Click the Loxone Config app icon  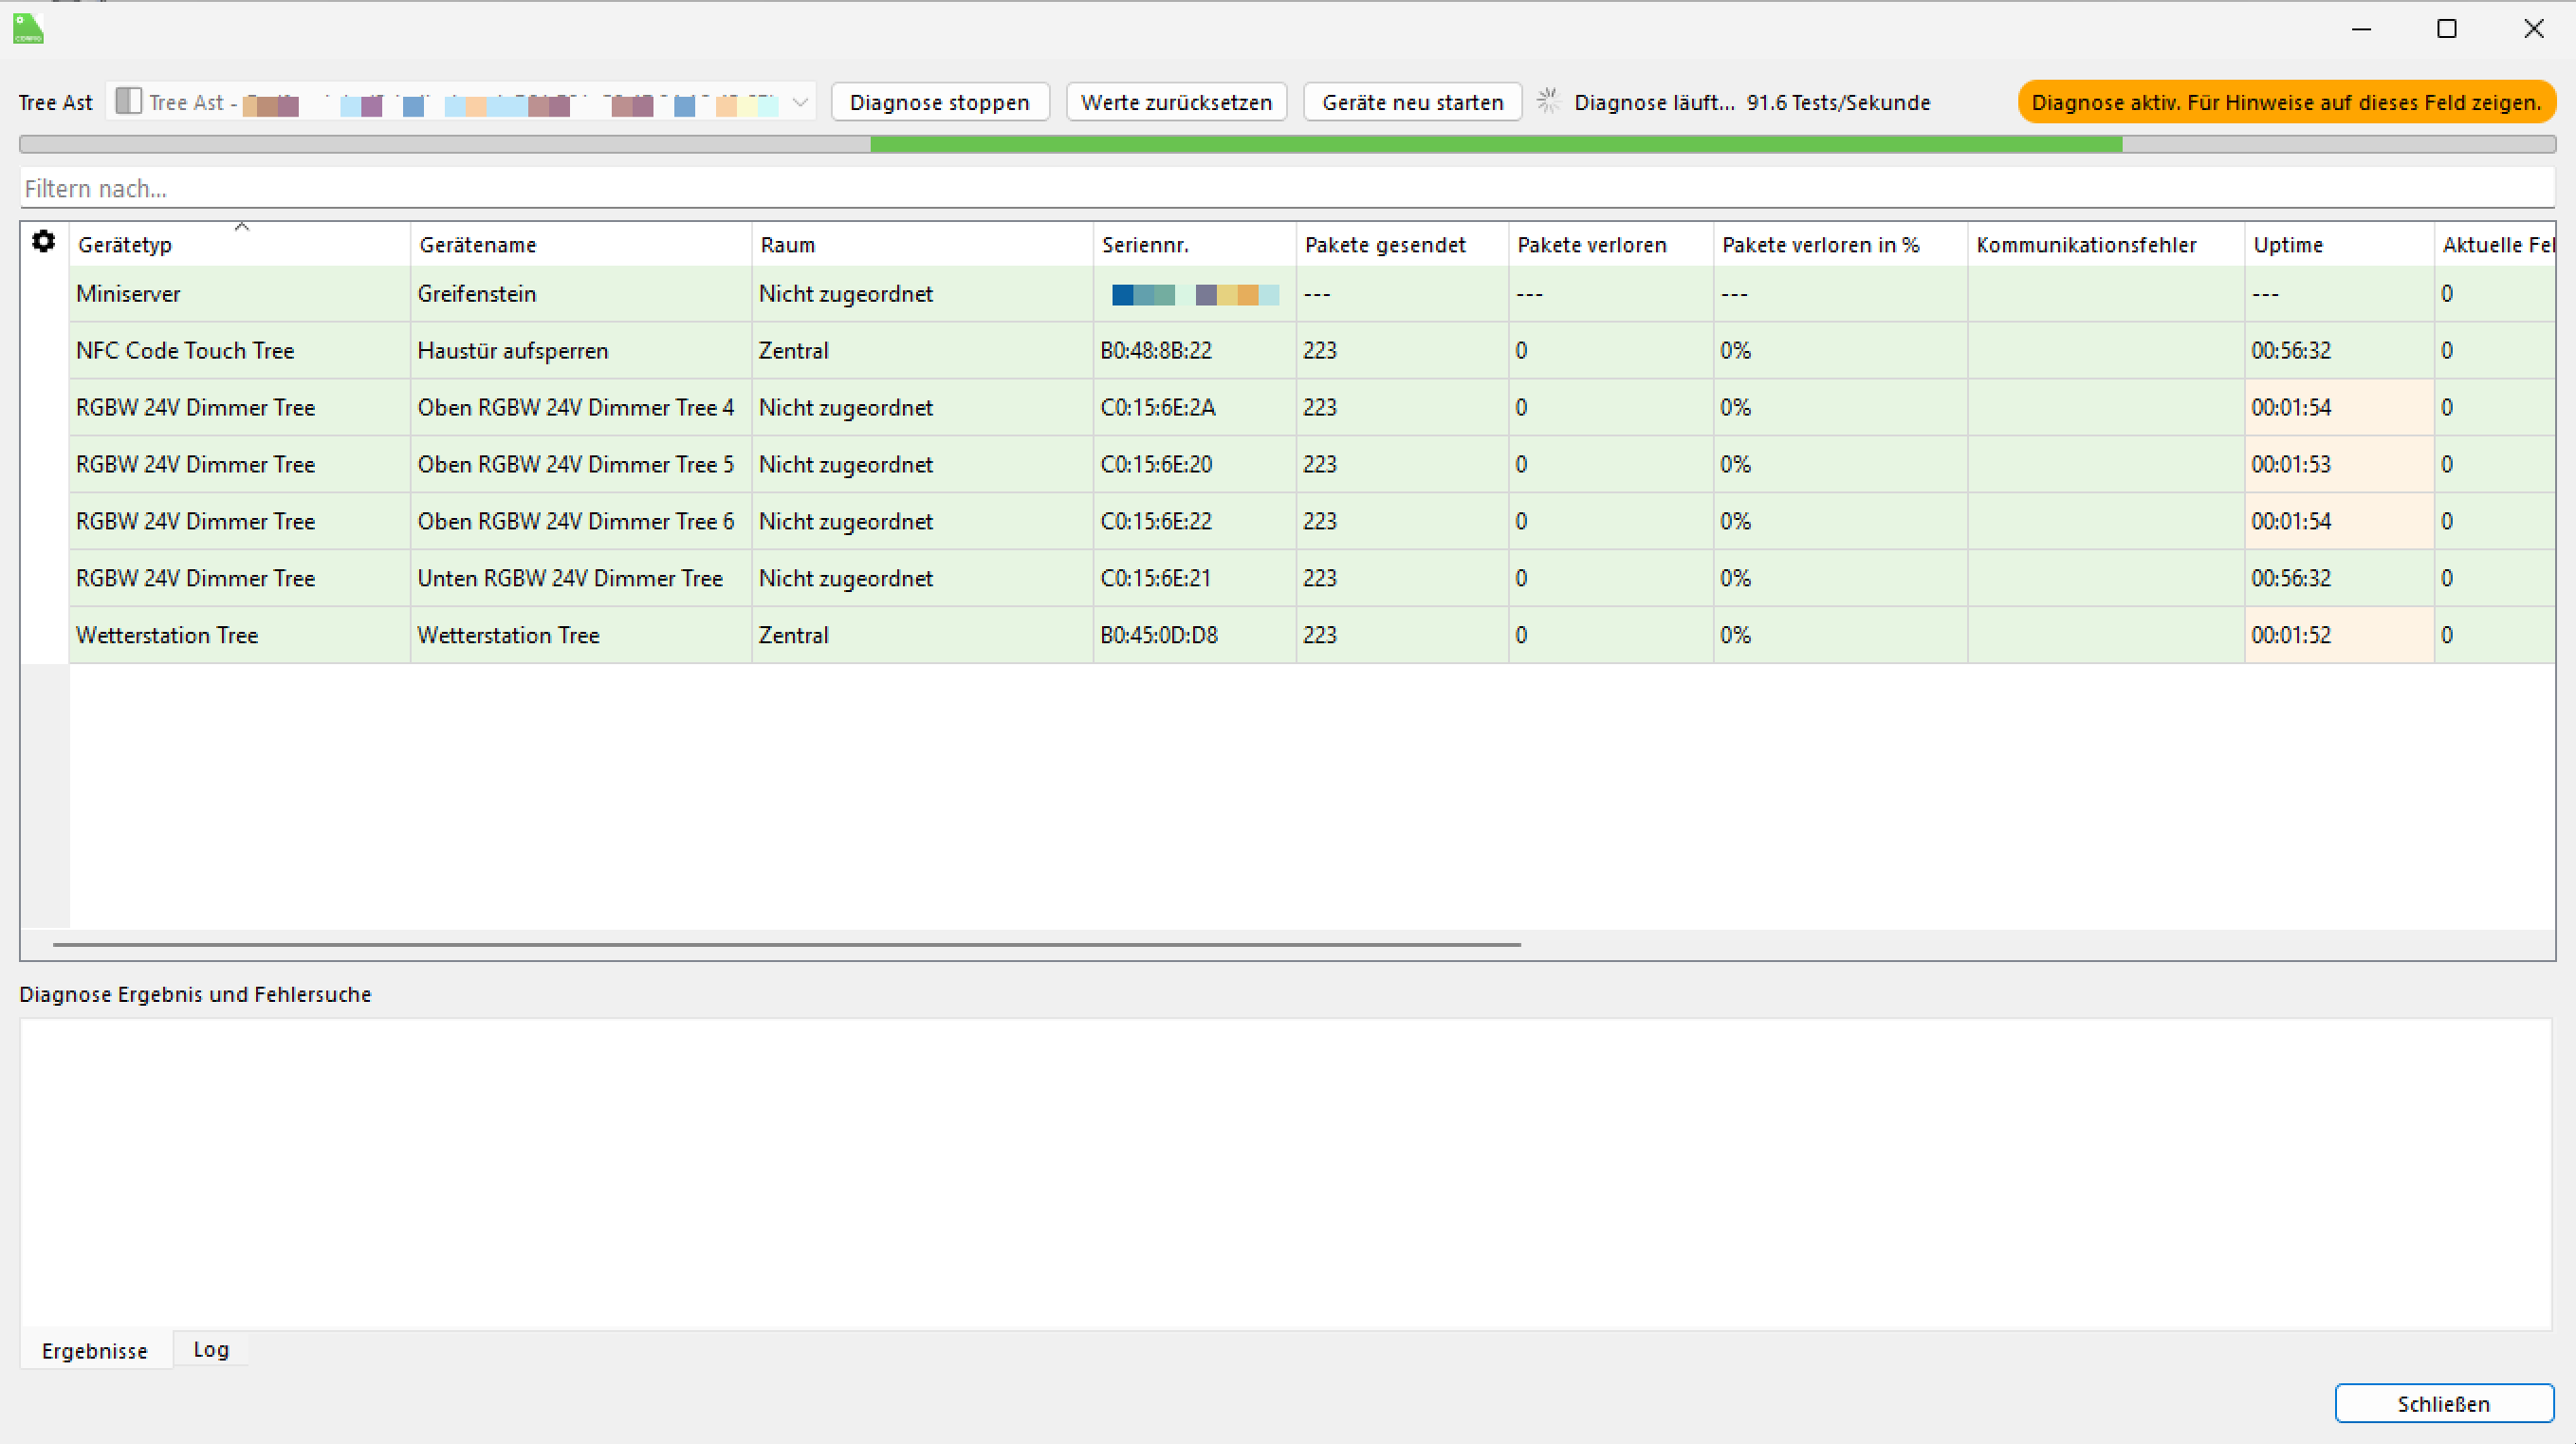[28, 28]
